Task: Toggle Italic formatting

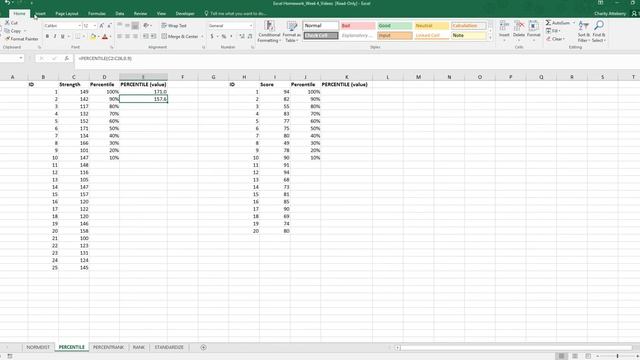Action: pyautogui.click(x=55, y=37)
